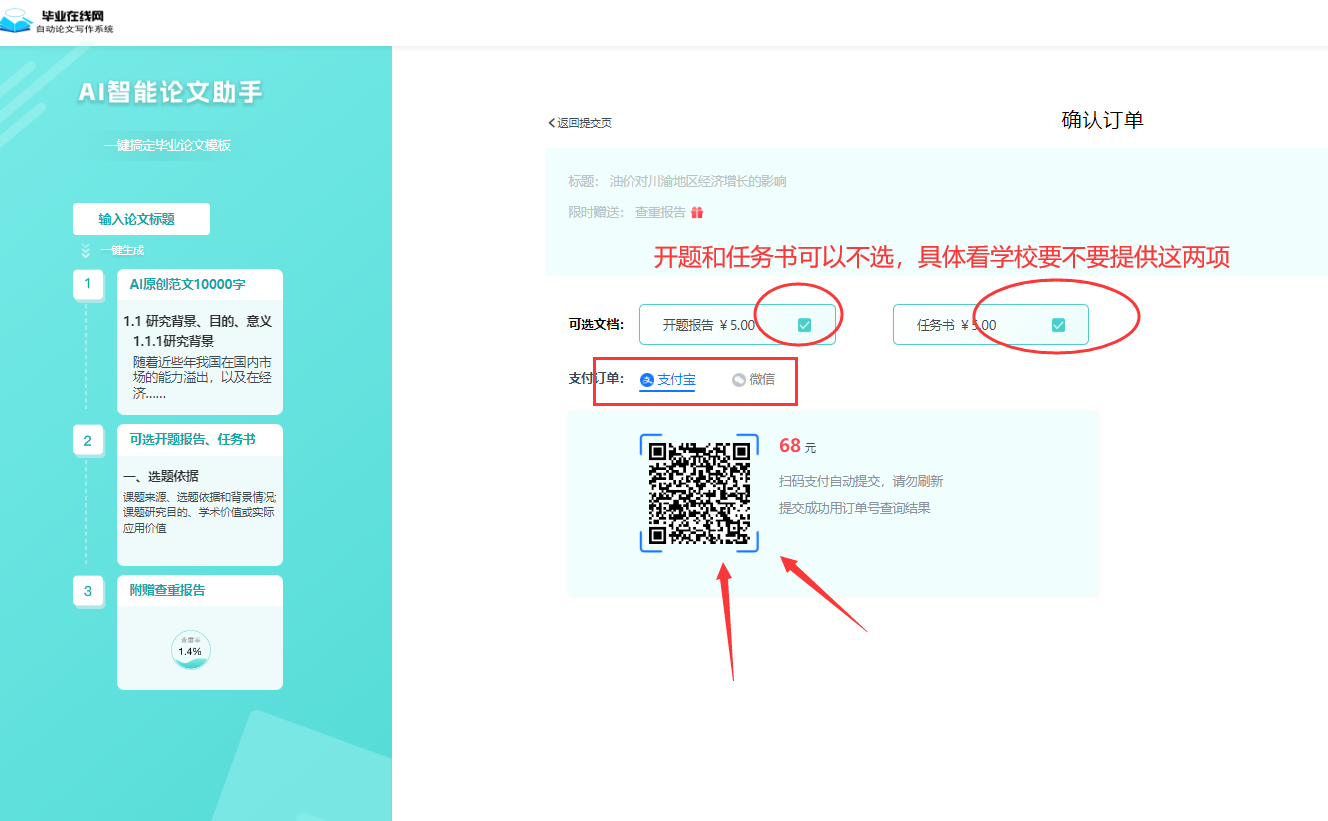Select the 支付宝 payment tab
The height and width of the screenshot is (821, 1328).
click(x=667, y=381)
